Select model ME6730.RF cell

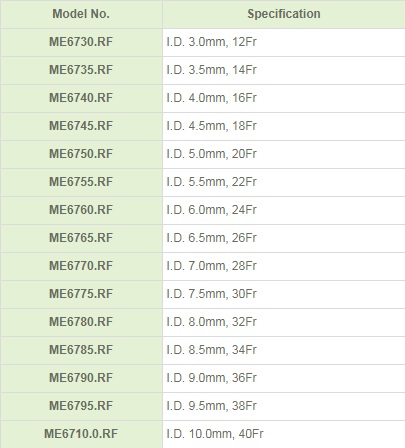point(81,42)
